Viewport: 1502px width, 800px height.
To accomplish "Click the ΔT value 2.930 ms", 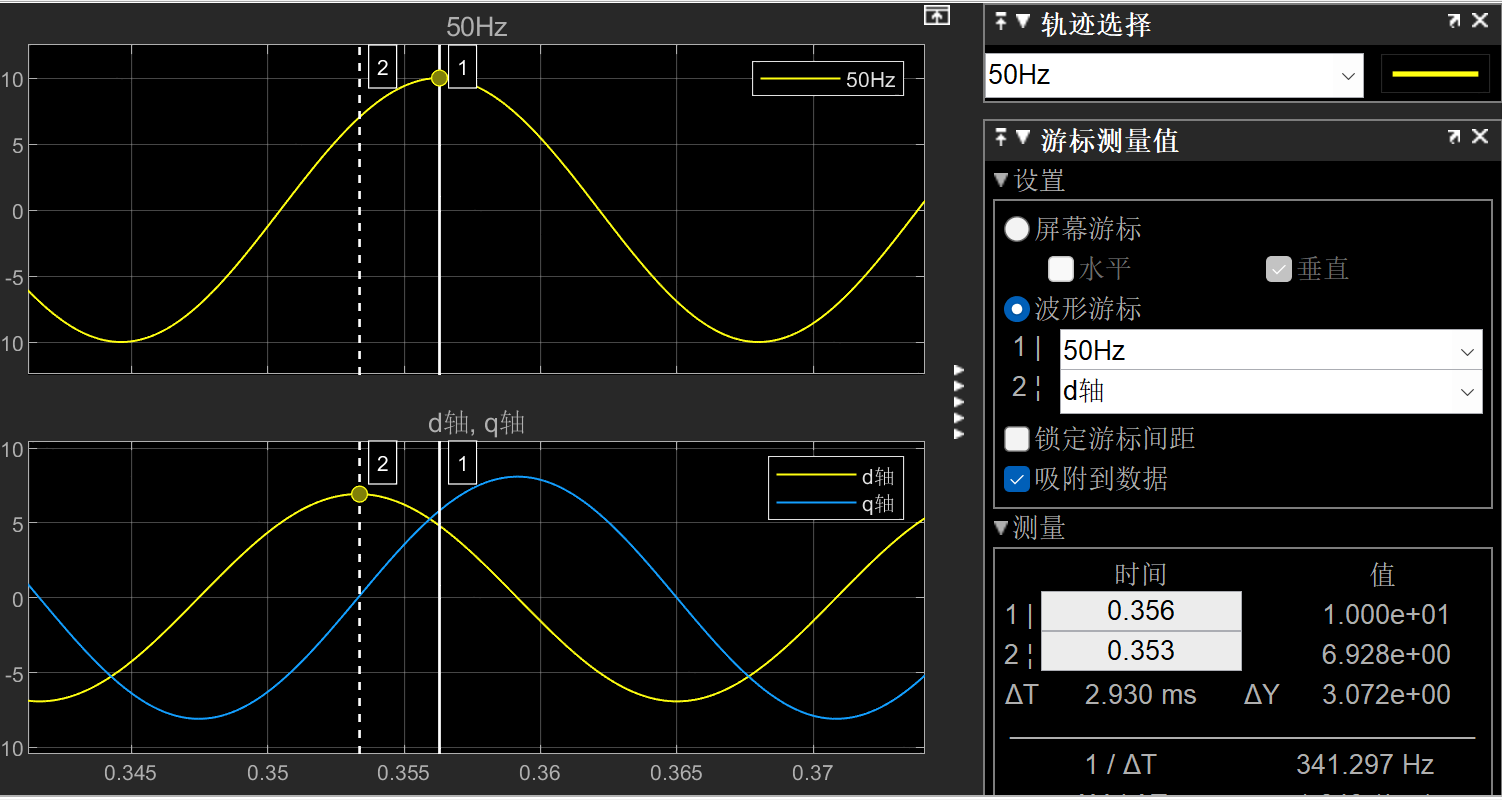I will [1140, 694].
